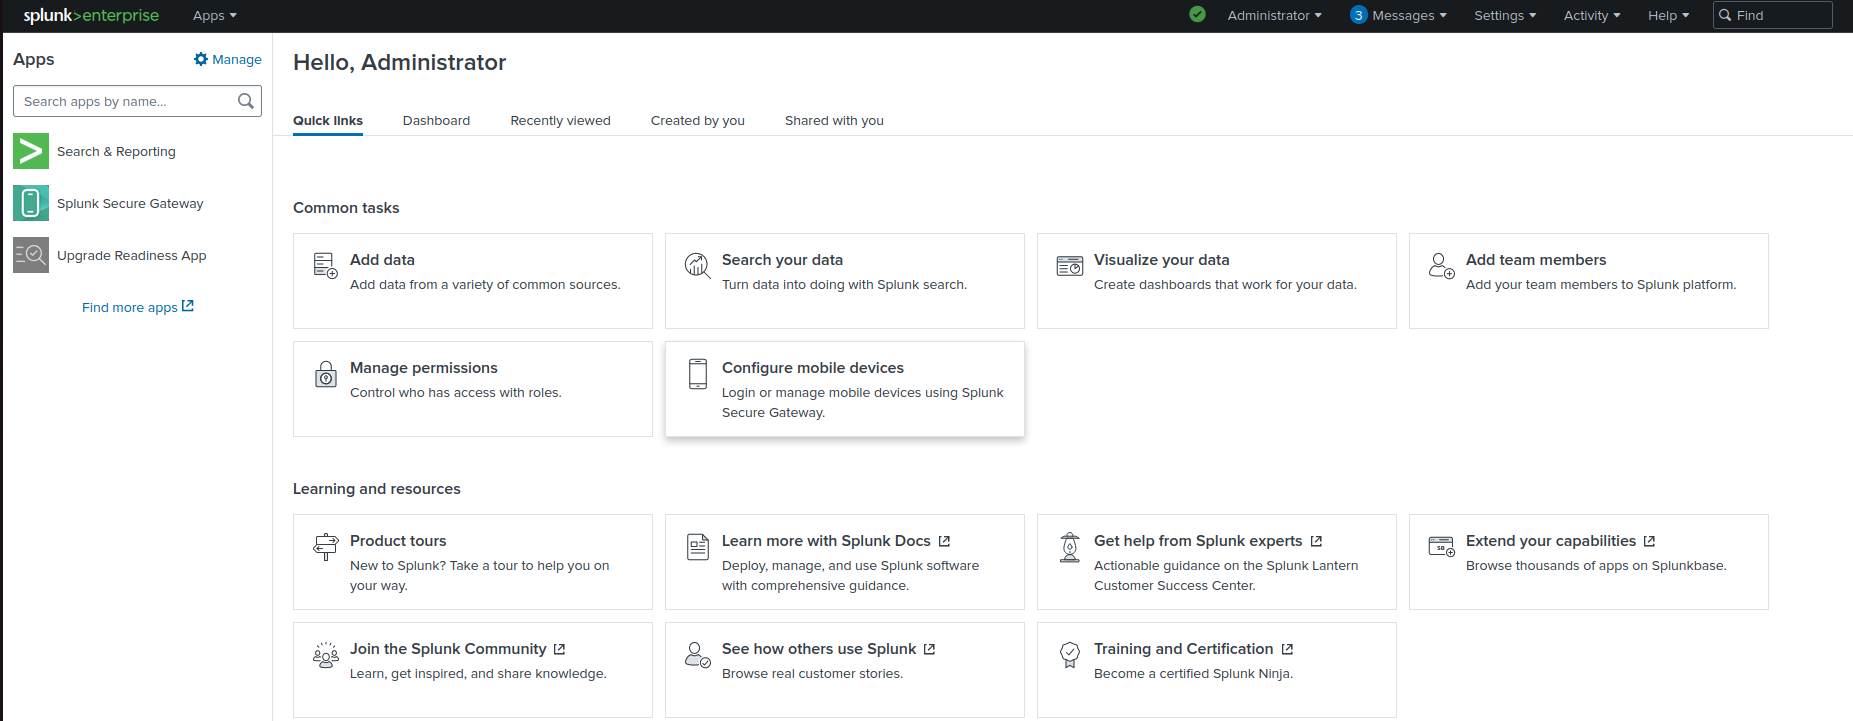
Task: Click the Splunk Docs document icon
Action: [x=698, y=547]
